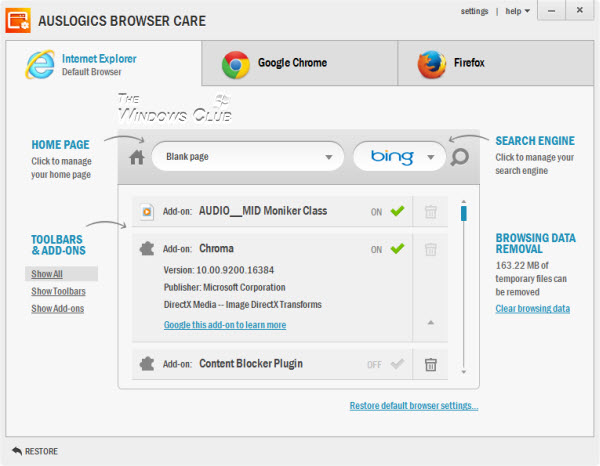The height and width of the screenshot is (466, 600).
Task: Click the SEARCH ENGINE heading
Action: (535, 141)
